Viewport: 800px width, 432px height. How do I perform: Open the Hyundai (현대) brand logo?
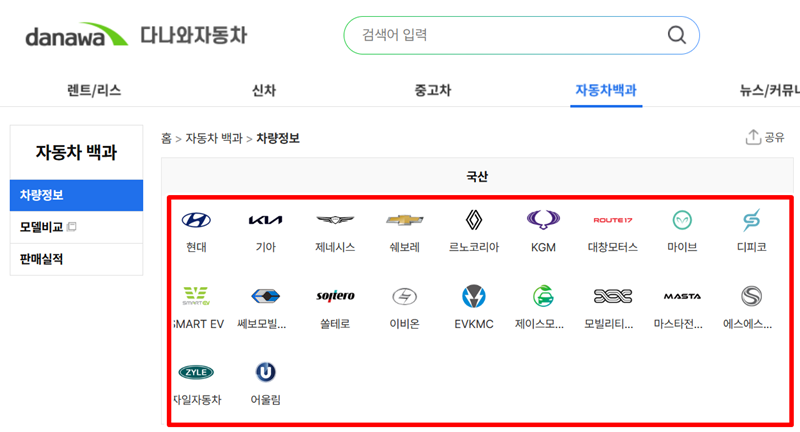pyautogui.click(x=196, y=220)
